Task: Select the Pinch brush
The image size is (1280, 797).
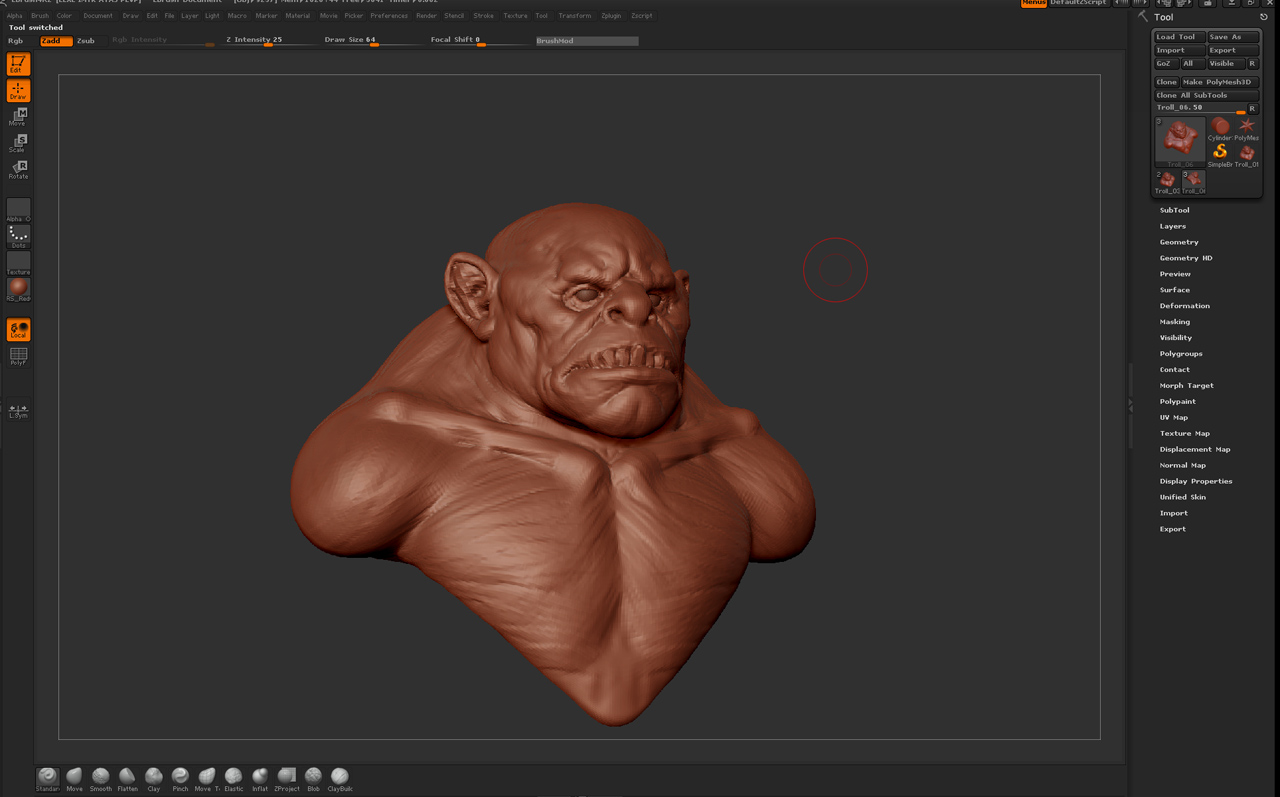Action: (180, 778)
